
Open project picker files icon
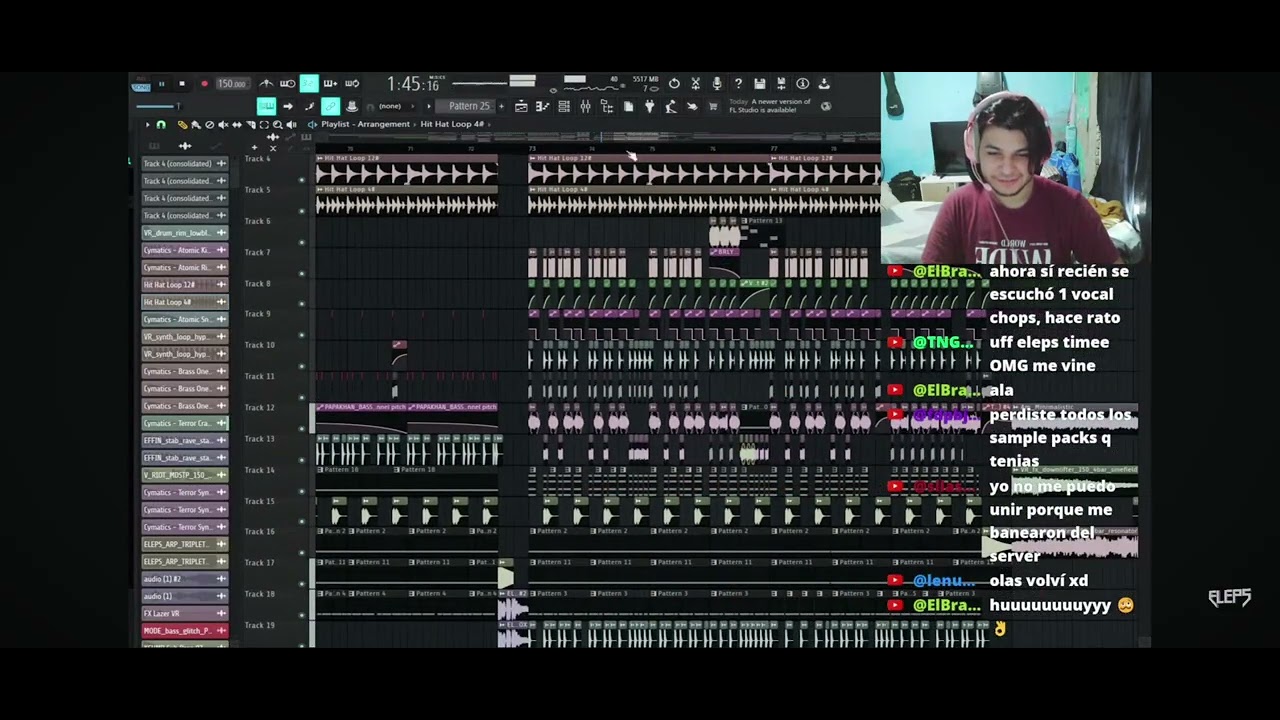click(x=629, y=106)
